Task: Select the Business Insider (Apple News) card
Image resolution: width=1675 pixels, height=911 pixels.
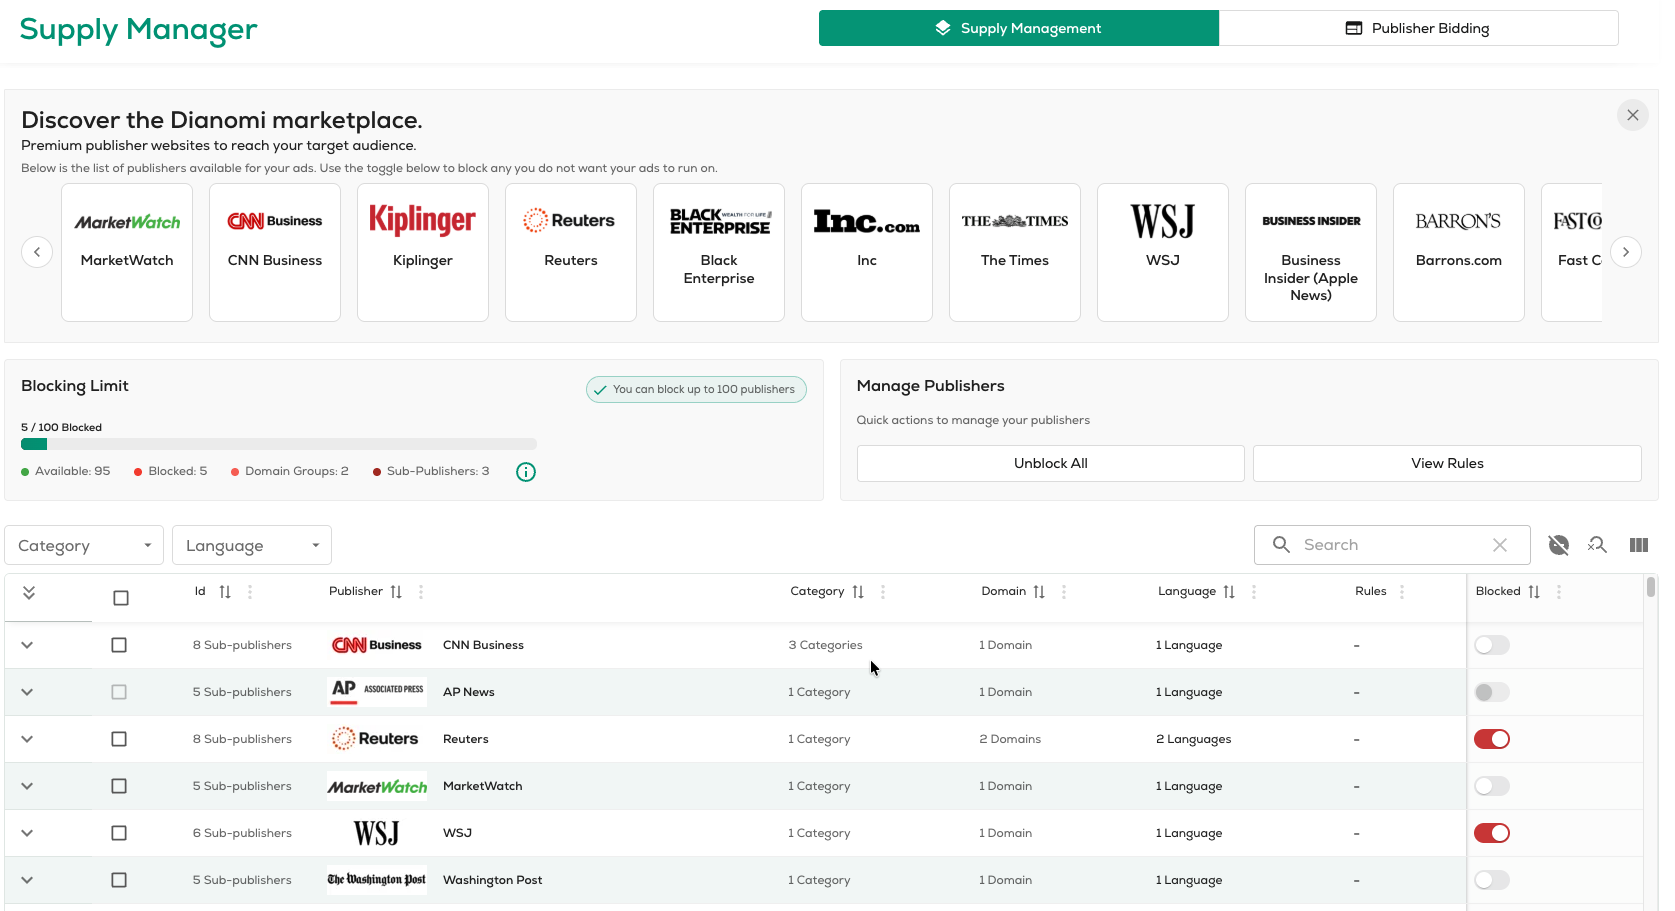Action: click(1311, 252)
